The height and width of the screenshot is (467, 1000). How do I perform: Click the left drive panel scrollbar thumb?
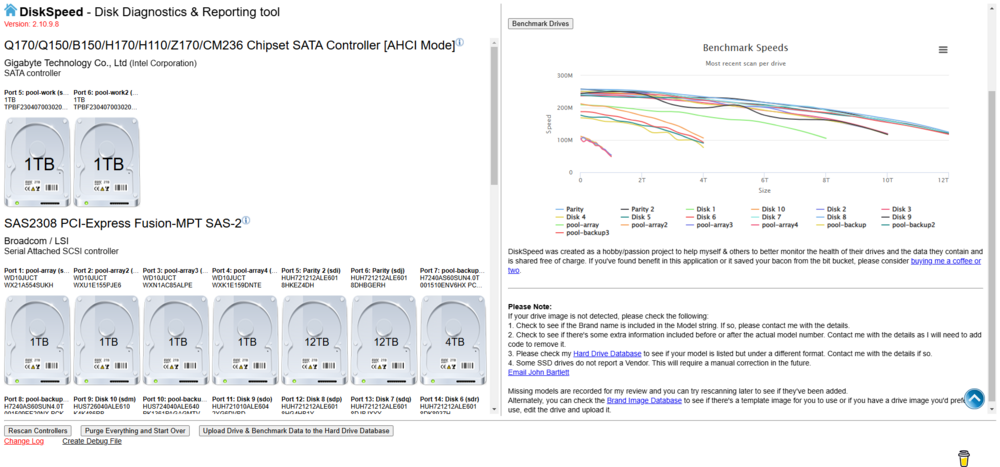494,115
